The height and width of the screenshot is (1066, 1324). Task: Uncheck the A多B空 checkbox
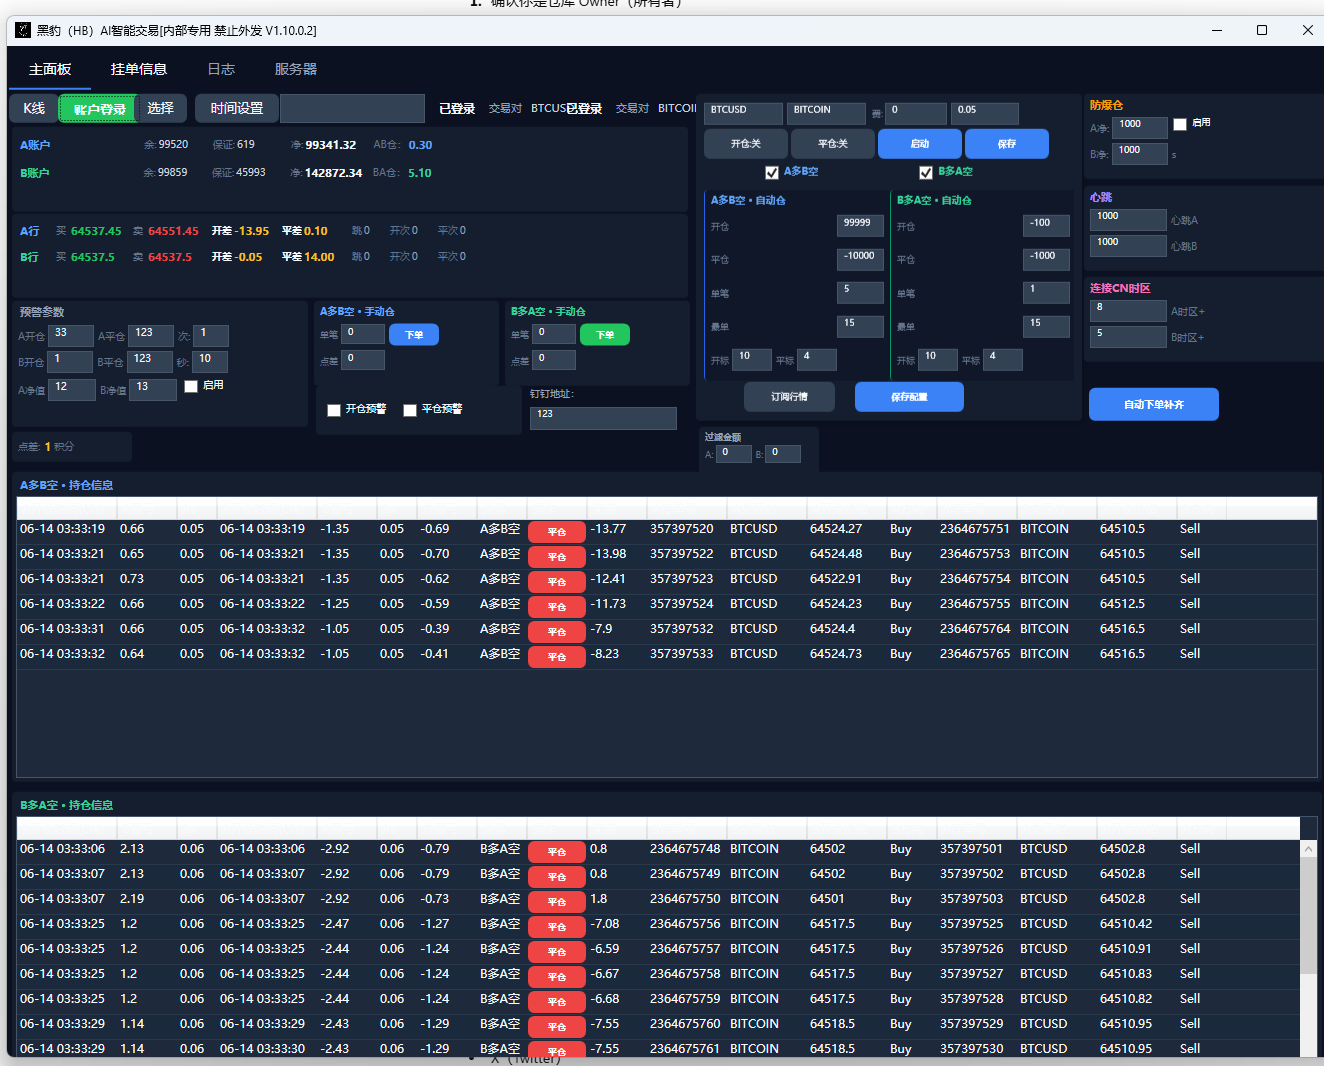click(772, 172)
